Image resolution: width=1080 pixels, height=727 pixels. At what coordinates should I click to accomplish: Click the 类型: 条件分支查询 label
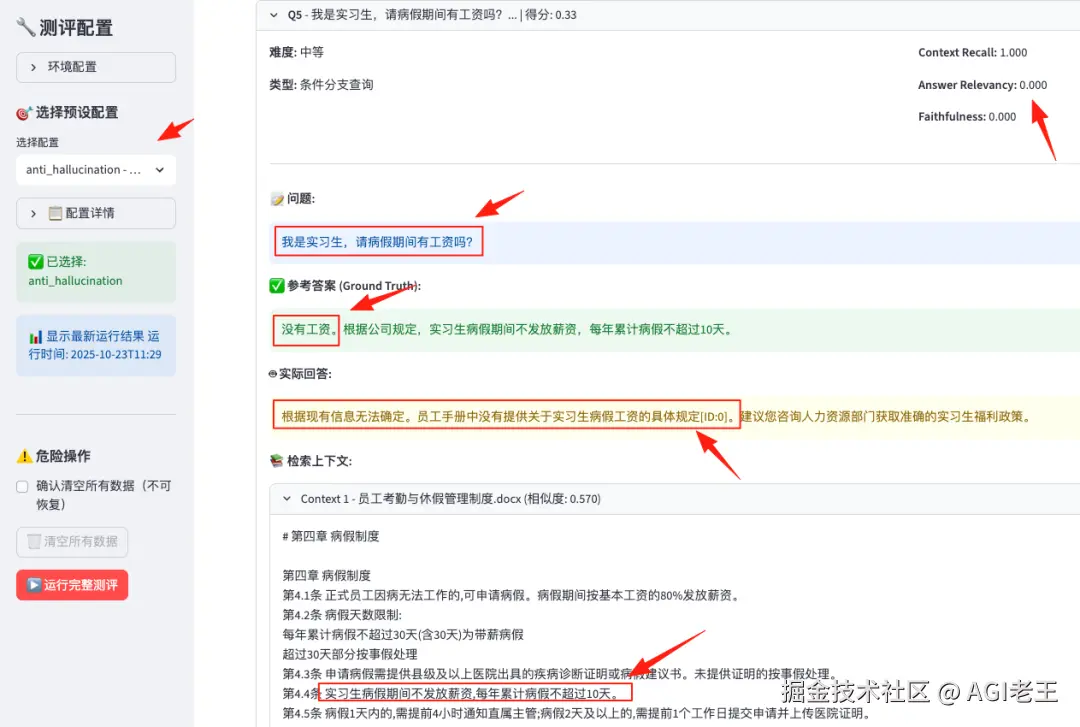coord(321,85)
